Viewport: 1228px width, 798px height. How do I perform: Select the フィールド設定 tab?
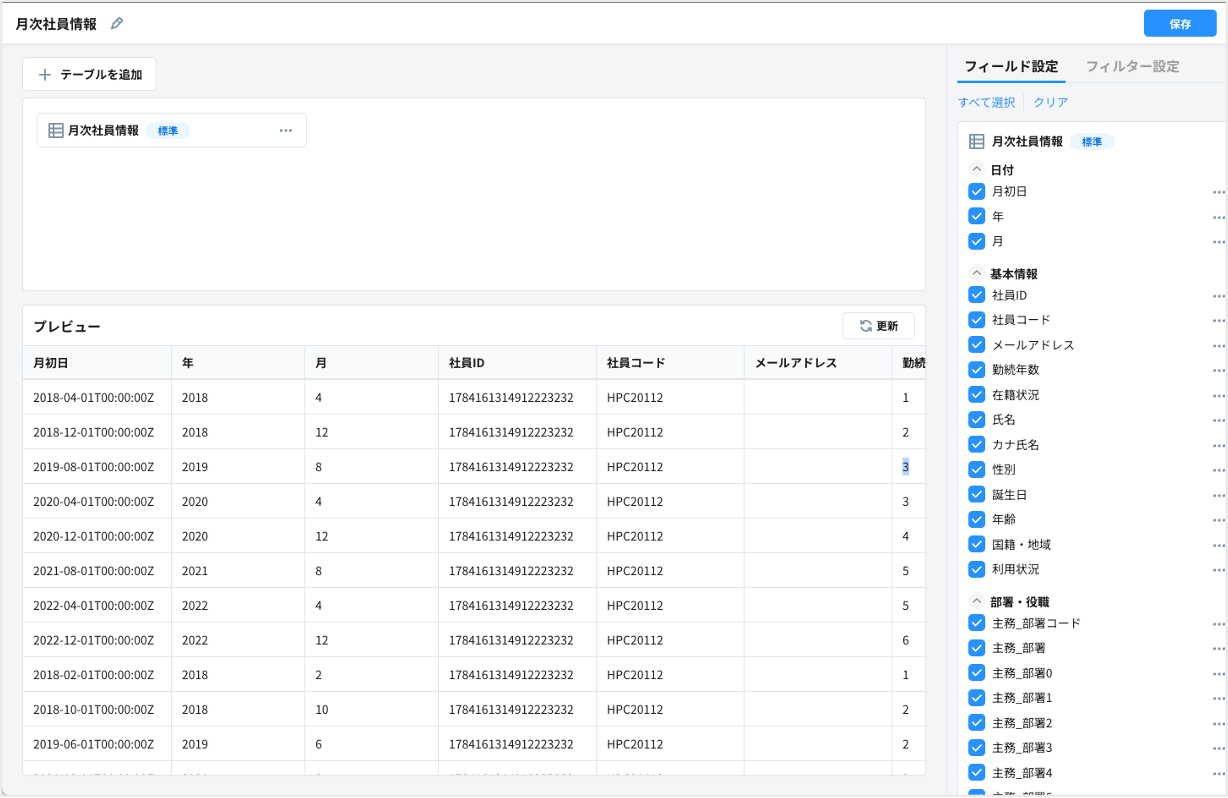click(1010, 67)
